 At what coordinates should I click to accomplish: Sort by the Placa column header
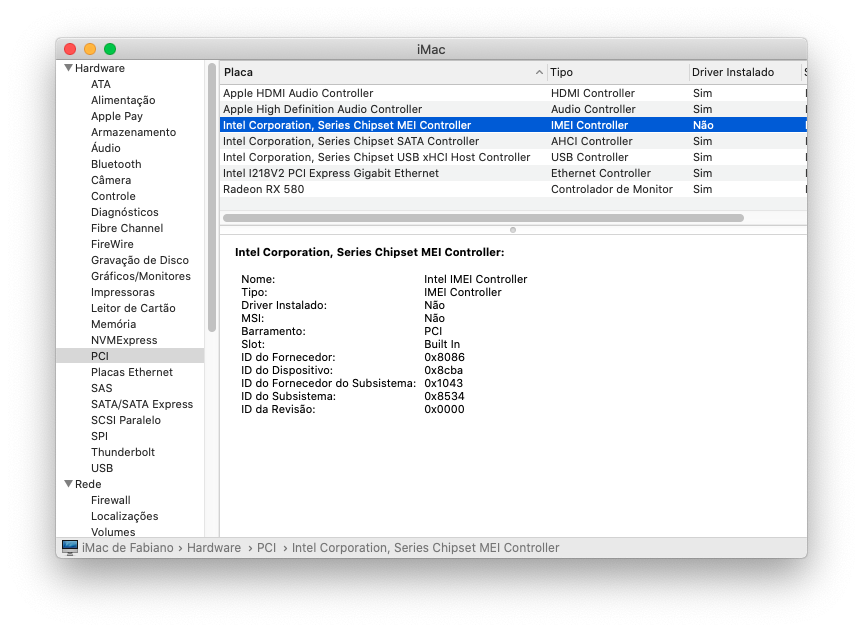pos(384,72)
